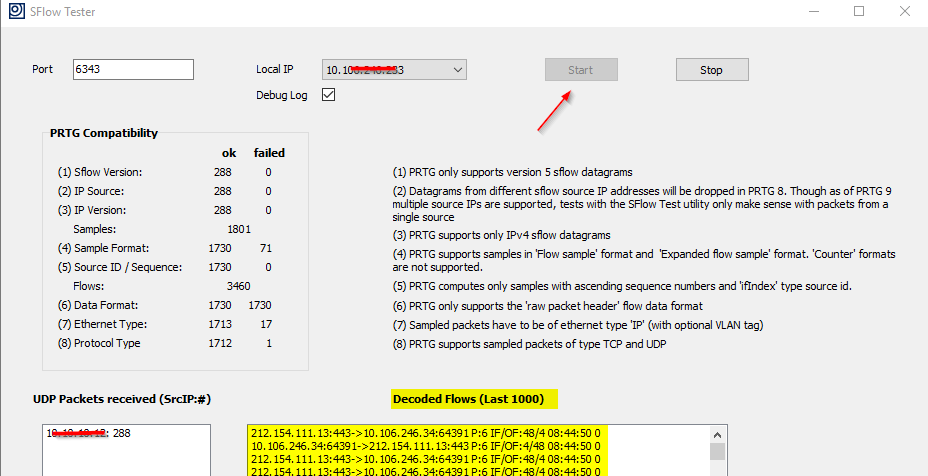The height and width of the screenshot is (476, 928).
Task: Maximize the SFlow Tester window
Action: coord(859,11)
